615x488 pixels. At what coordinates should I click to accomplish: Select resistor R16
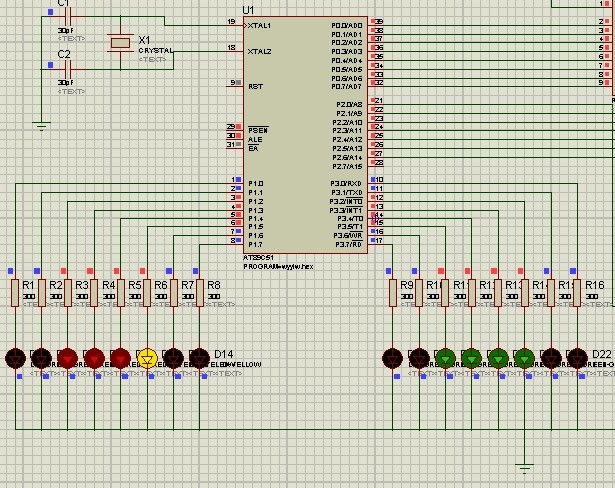tap(577, 292)
